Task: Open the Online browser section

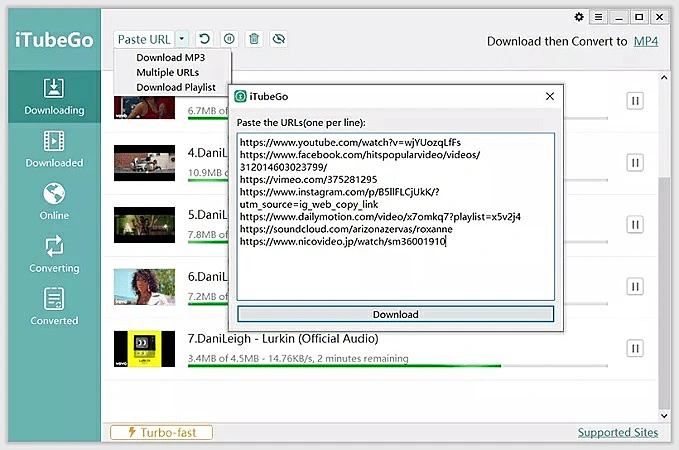Action: click(x=54, y=202)
